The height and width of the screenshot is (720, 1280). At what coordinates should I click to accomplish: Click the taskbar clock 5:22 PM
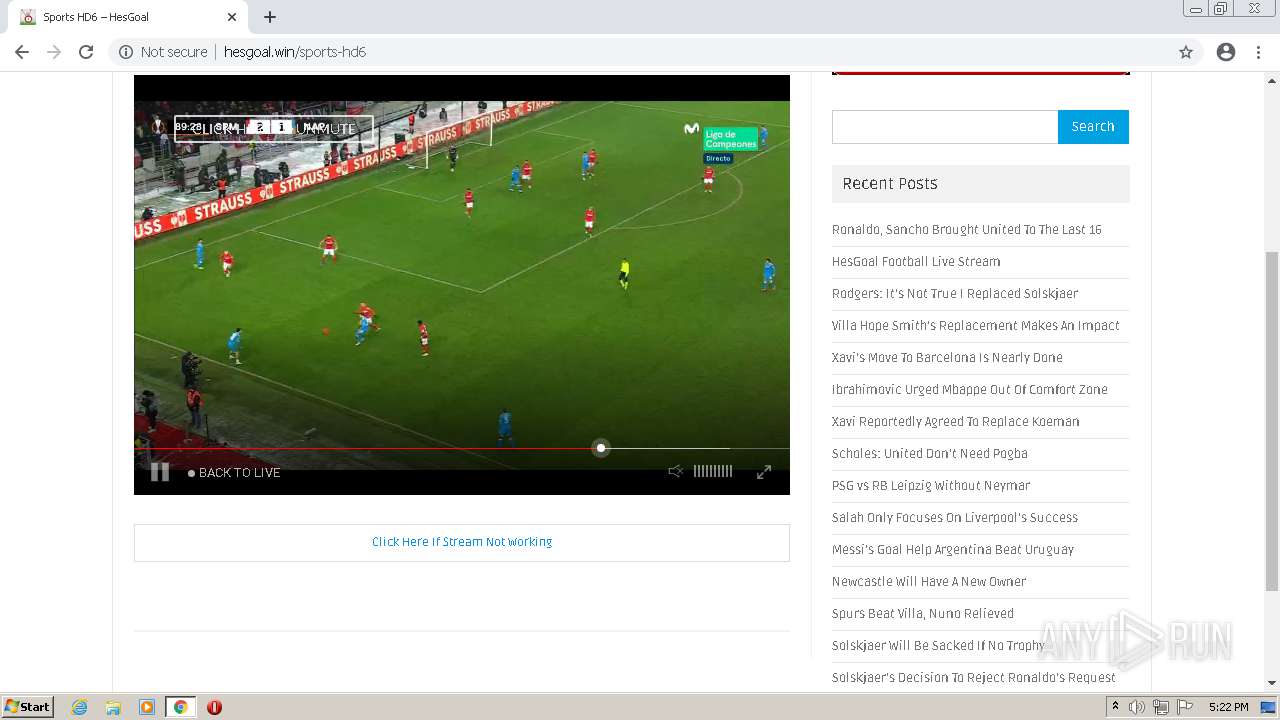(1228, 707)
